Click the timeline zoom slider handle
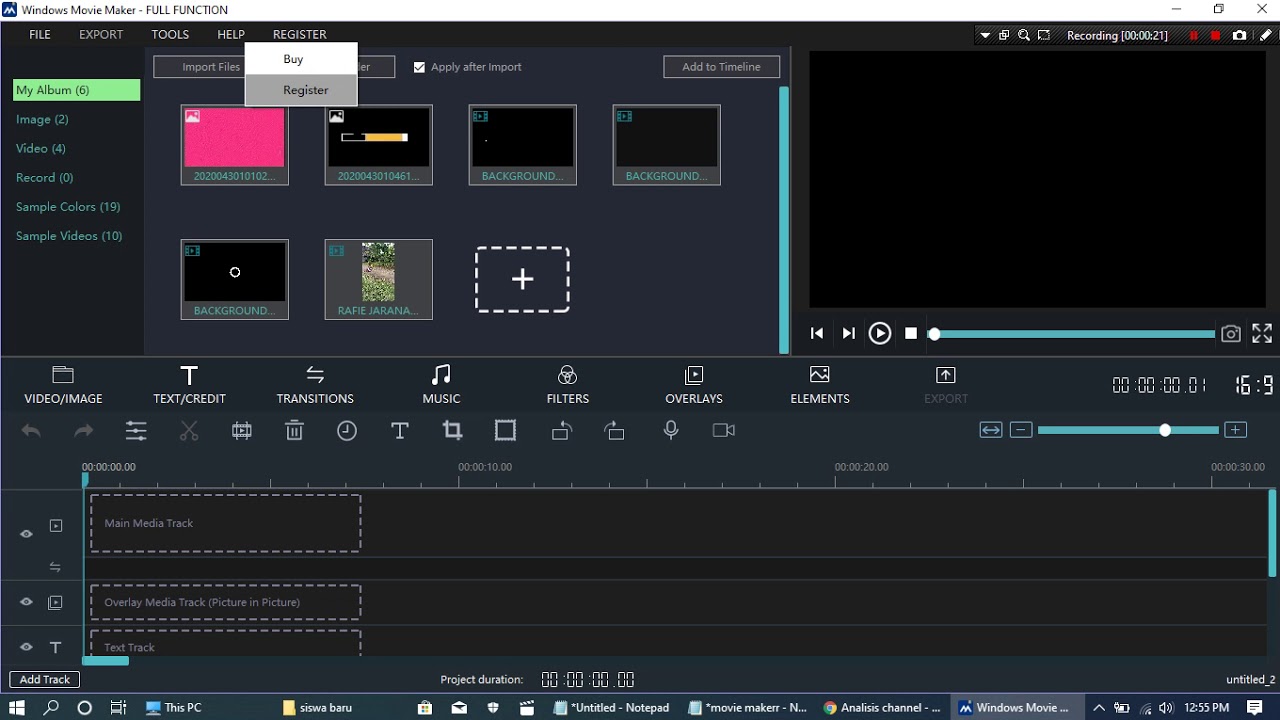This screenshot has height=720, width=1280. (x=1165, y=430)
